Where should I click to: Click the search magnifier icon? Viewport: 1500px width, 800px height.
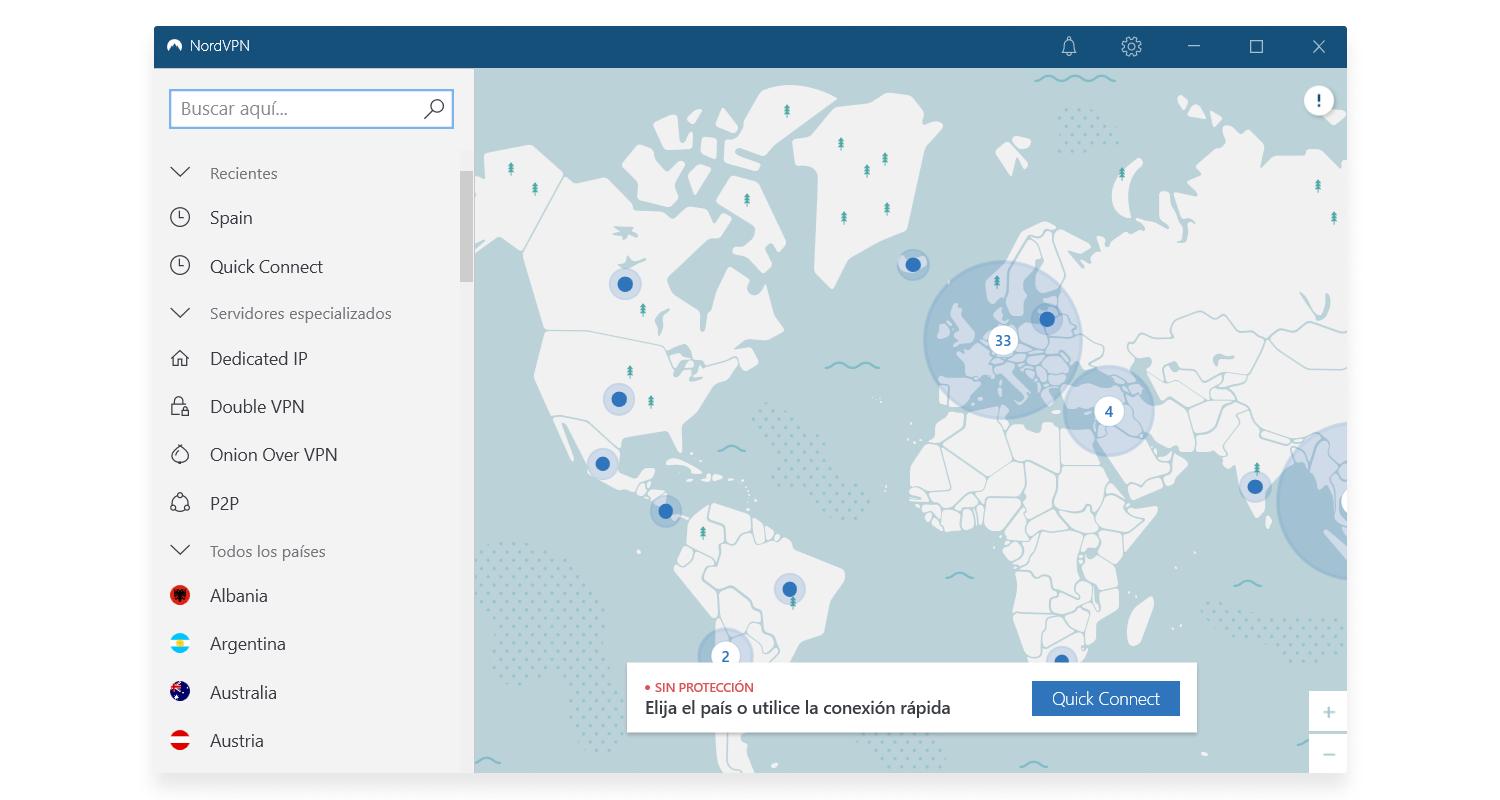tap(434, 109)
